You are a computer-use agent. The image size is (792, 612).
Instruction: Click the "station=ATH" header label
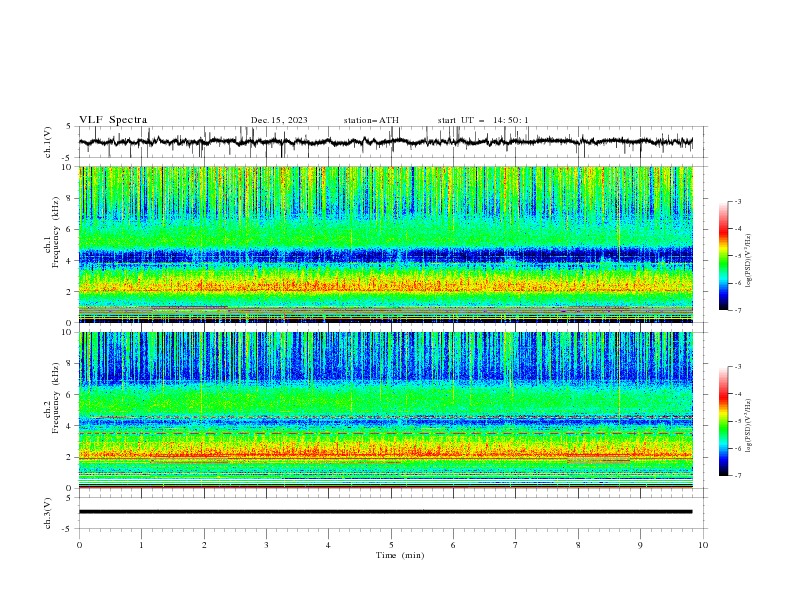pyautogui.click(x=371, y=120)
